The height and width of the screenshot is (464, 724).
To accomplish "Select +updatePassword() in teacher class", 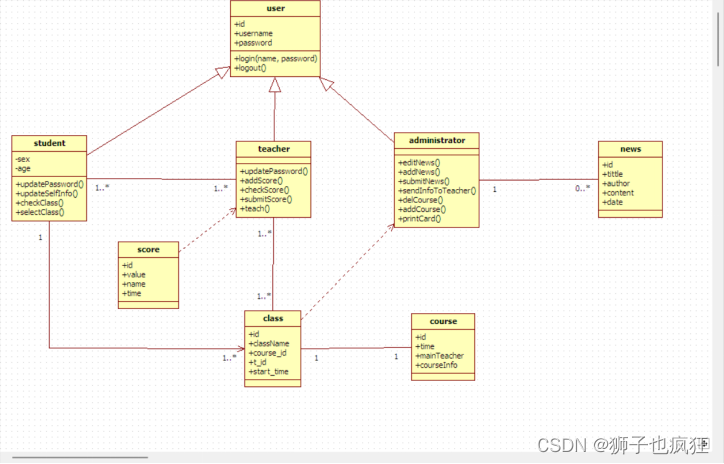I will tap(274, 171).
